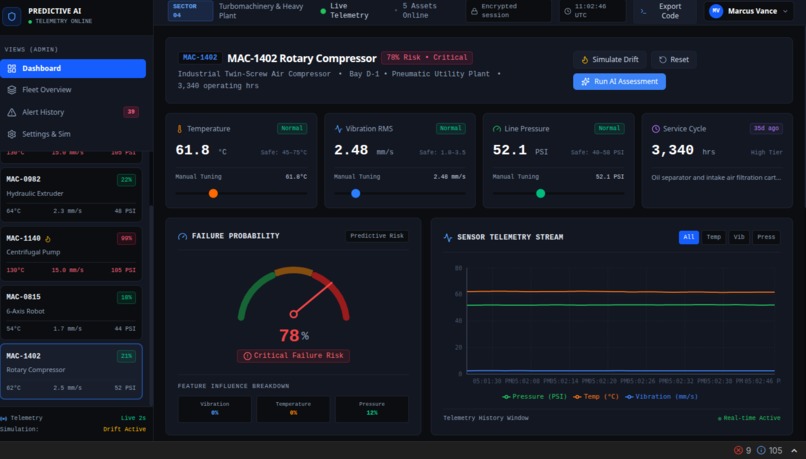
Task: Click the red error count icon in status bar
Action: click(738, 450)
